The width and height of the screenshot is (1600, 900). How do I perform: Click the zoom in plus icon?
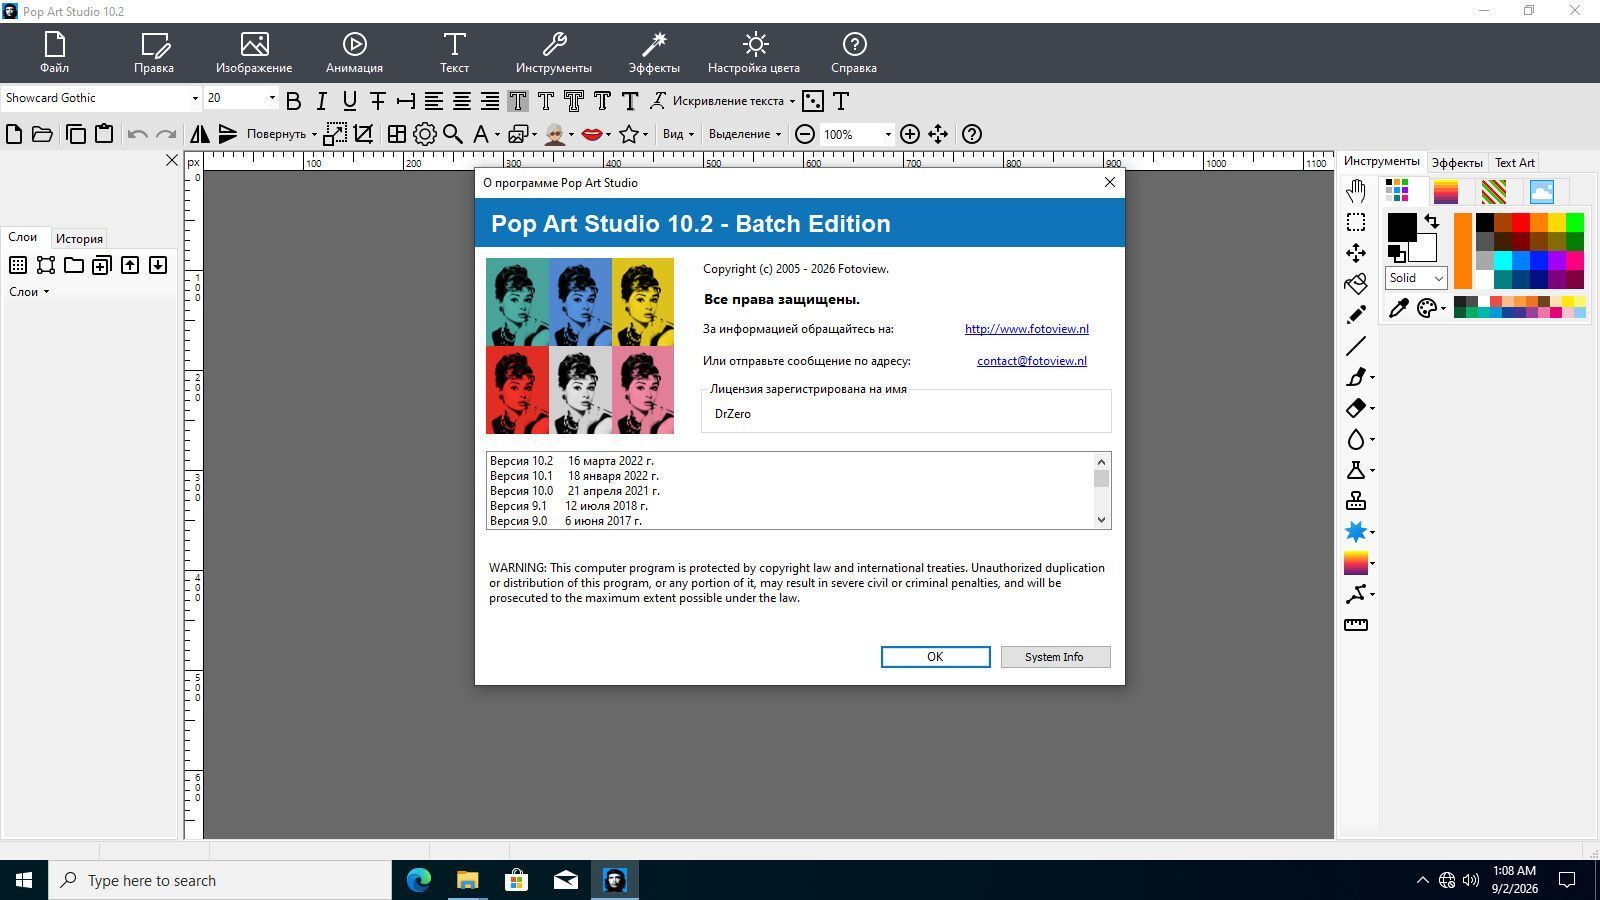909,134
